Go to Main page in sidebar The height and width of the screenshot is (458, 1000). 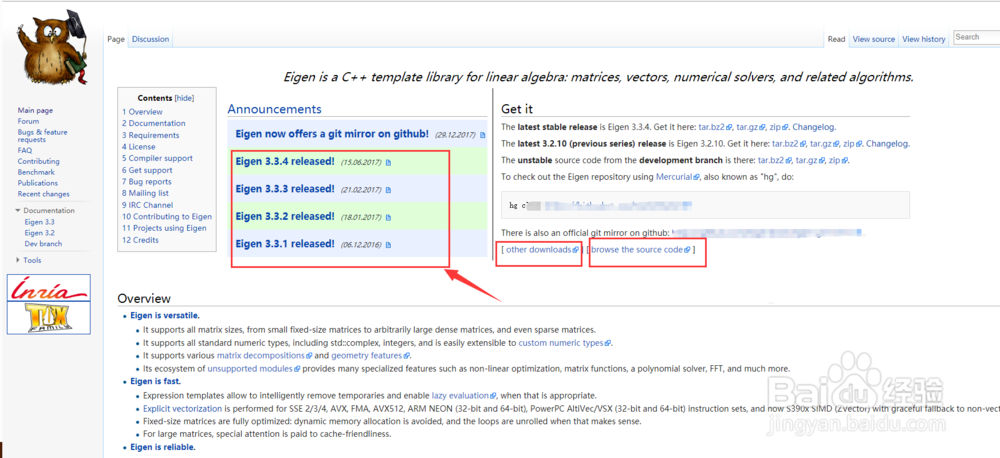click(35, 110)
